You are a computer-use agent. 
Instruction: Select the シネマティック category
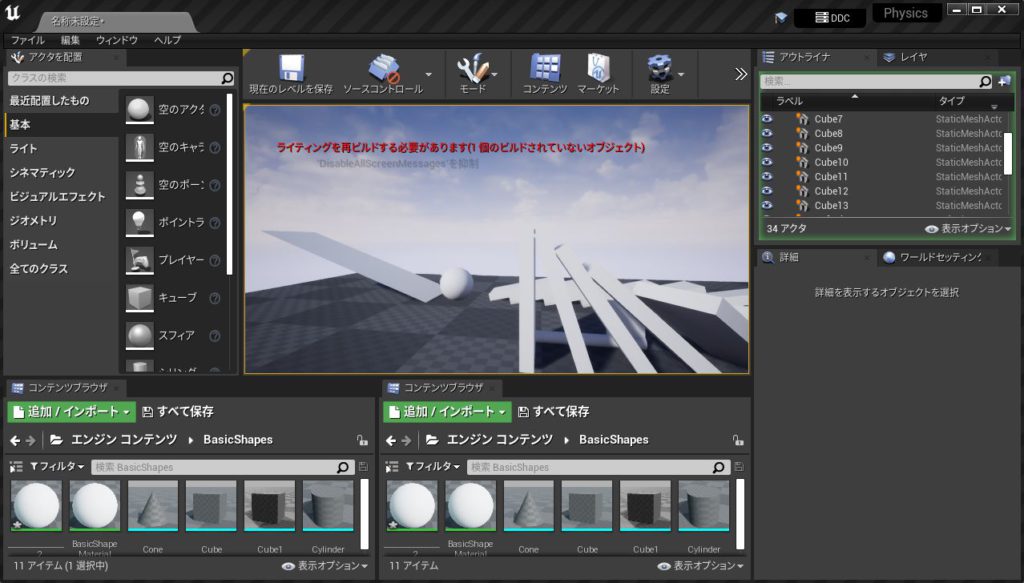42,172
